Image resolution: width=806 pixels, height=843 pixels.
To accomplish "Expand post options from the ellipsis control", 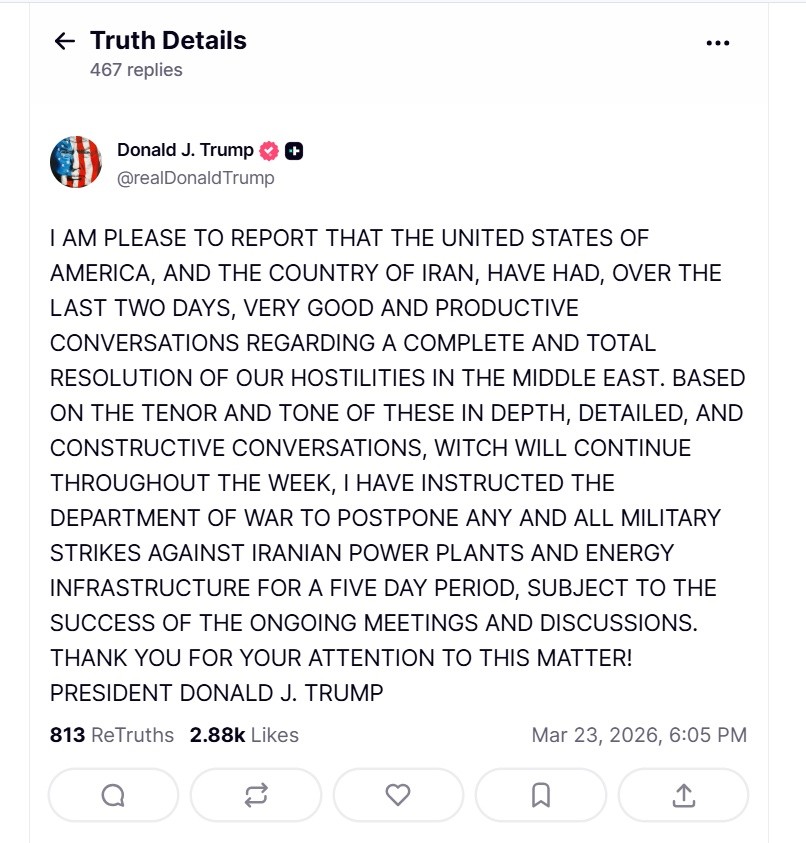I will (x=719, y=41).
